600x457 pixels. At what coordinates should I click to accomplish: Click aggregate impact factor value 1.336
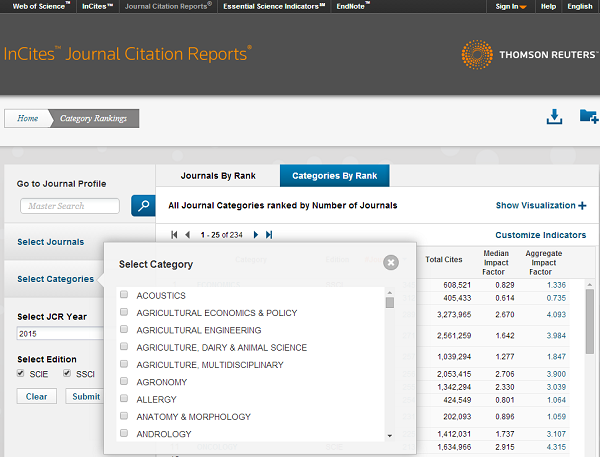(x=556, y=285)
